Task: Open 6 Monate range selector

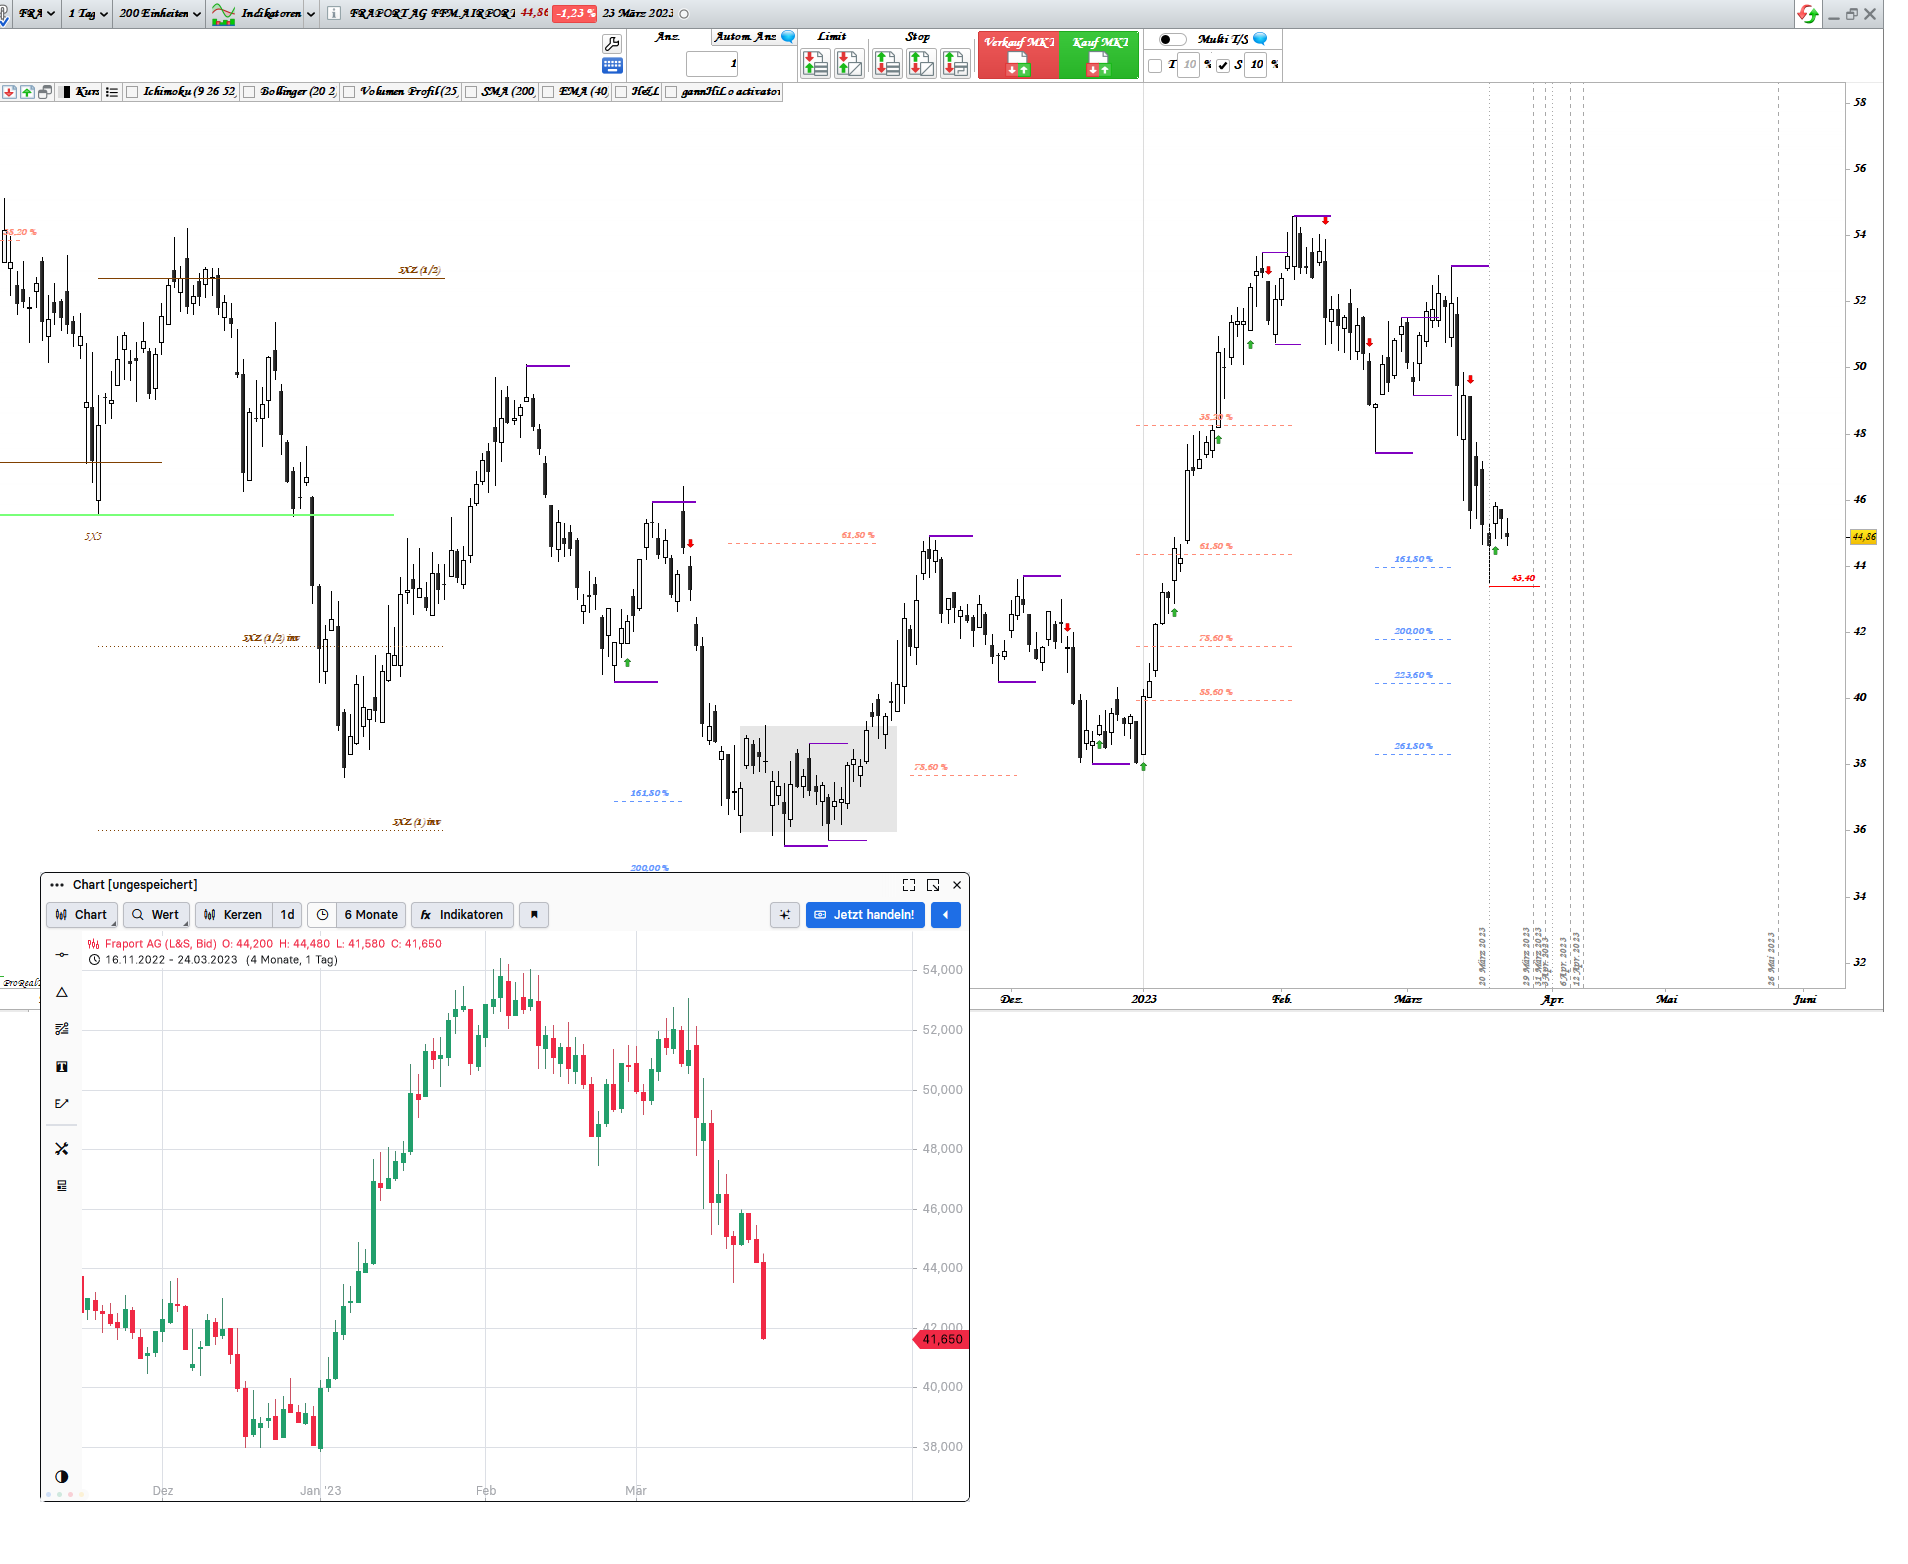Action: click(371, 915)
